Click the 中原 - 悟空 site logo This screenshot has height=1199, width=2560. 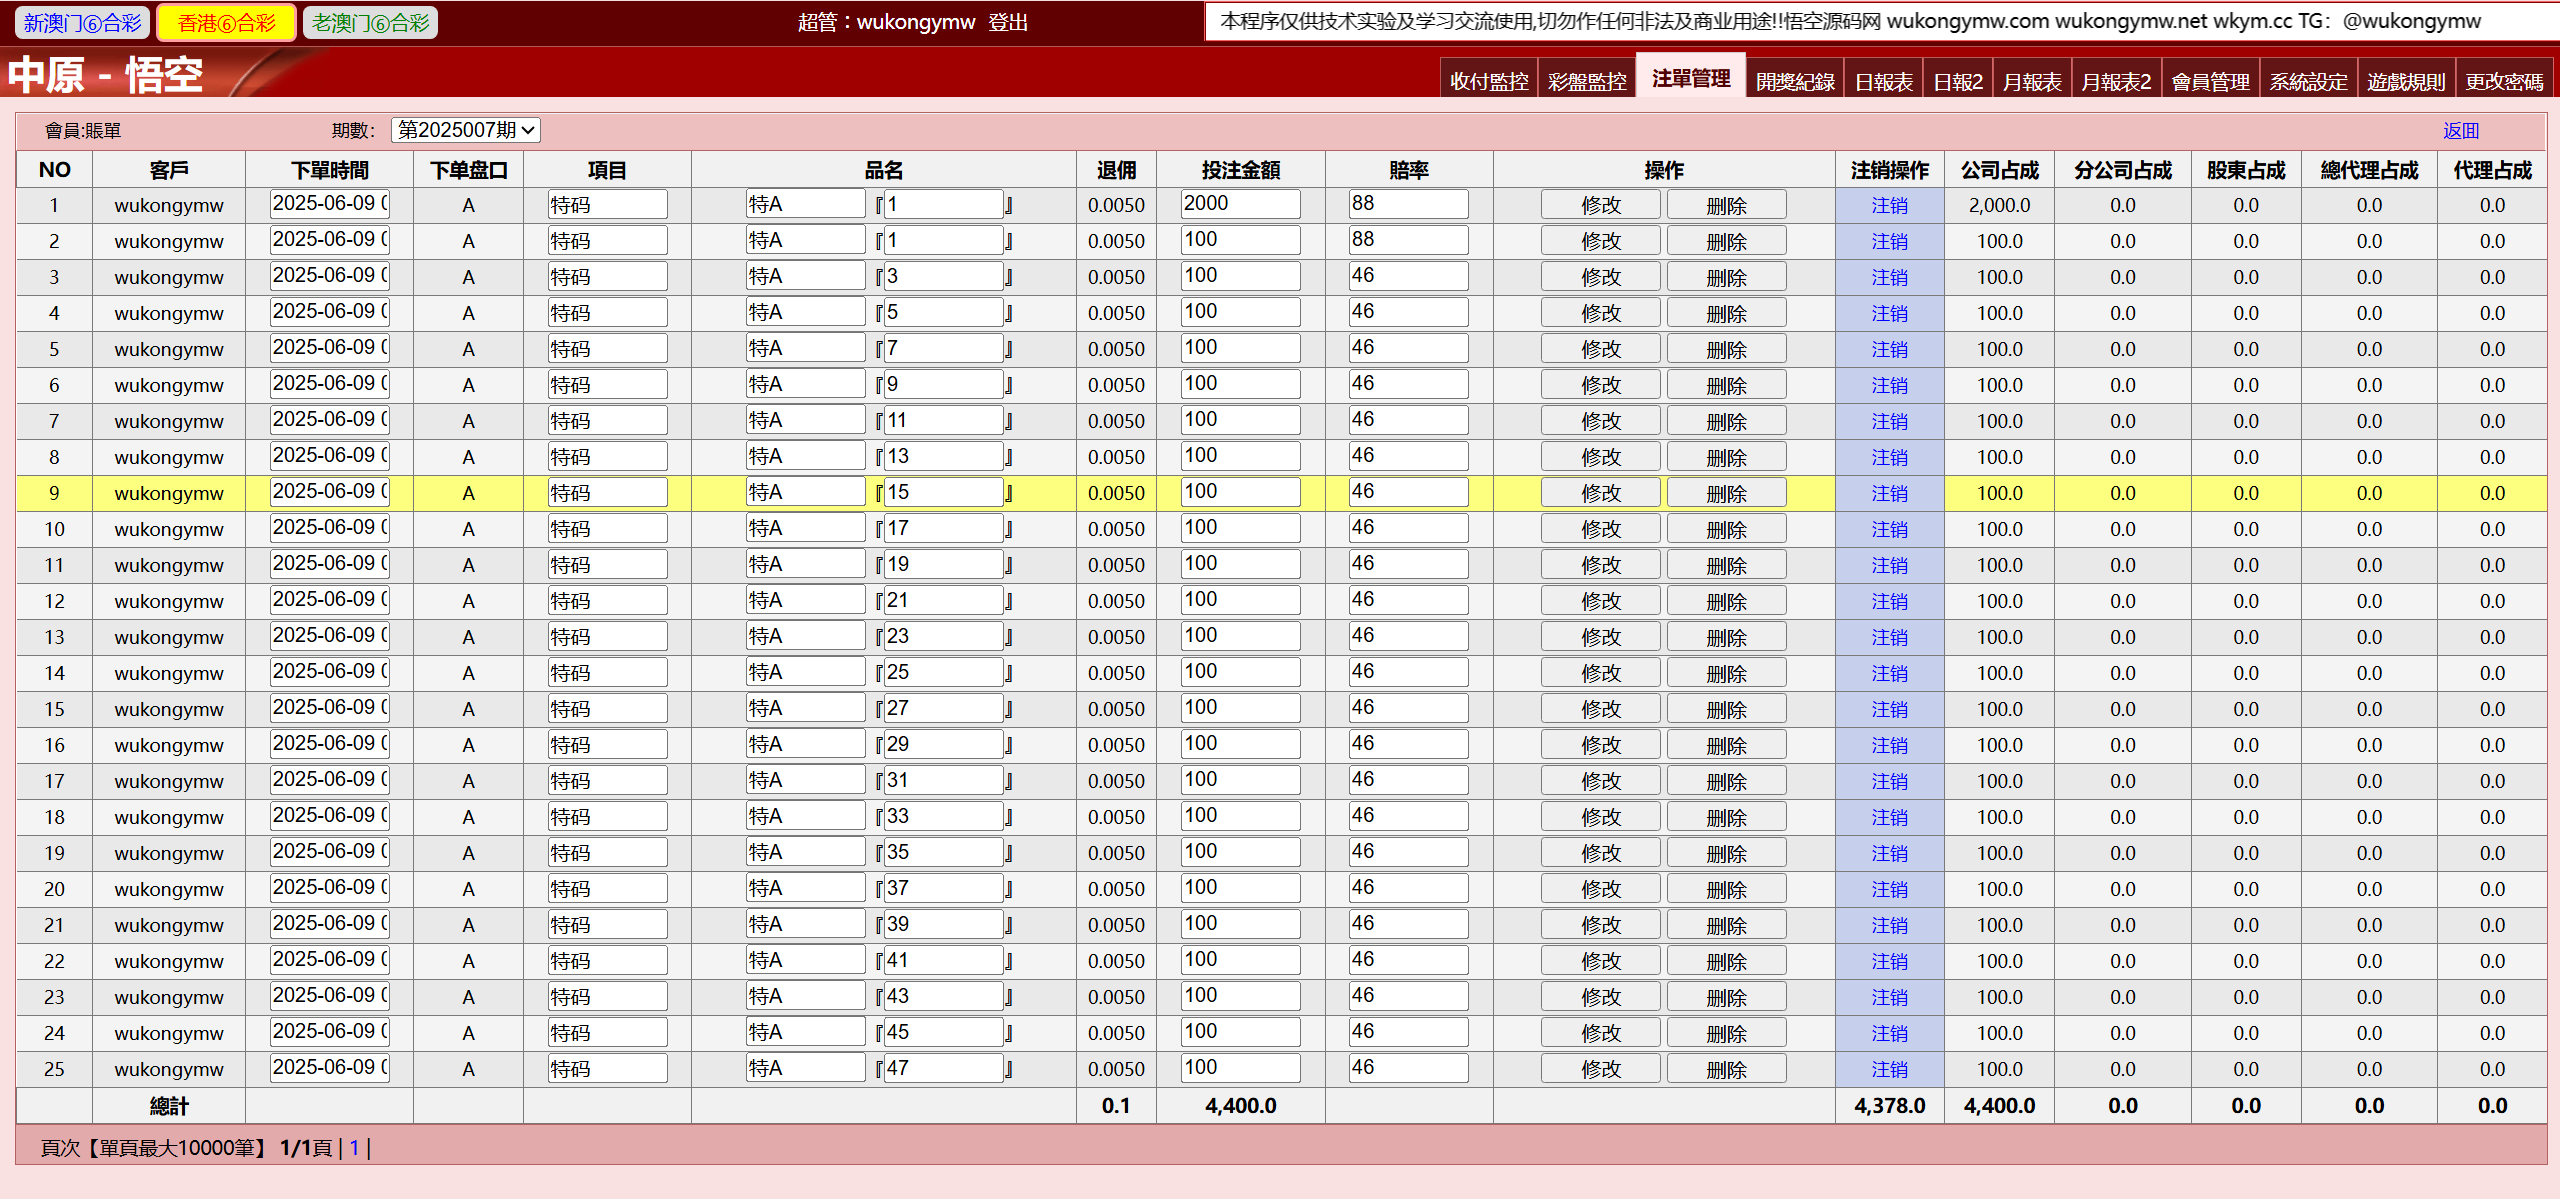pos(106,75)
